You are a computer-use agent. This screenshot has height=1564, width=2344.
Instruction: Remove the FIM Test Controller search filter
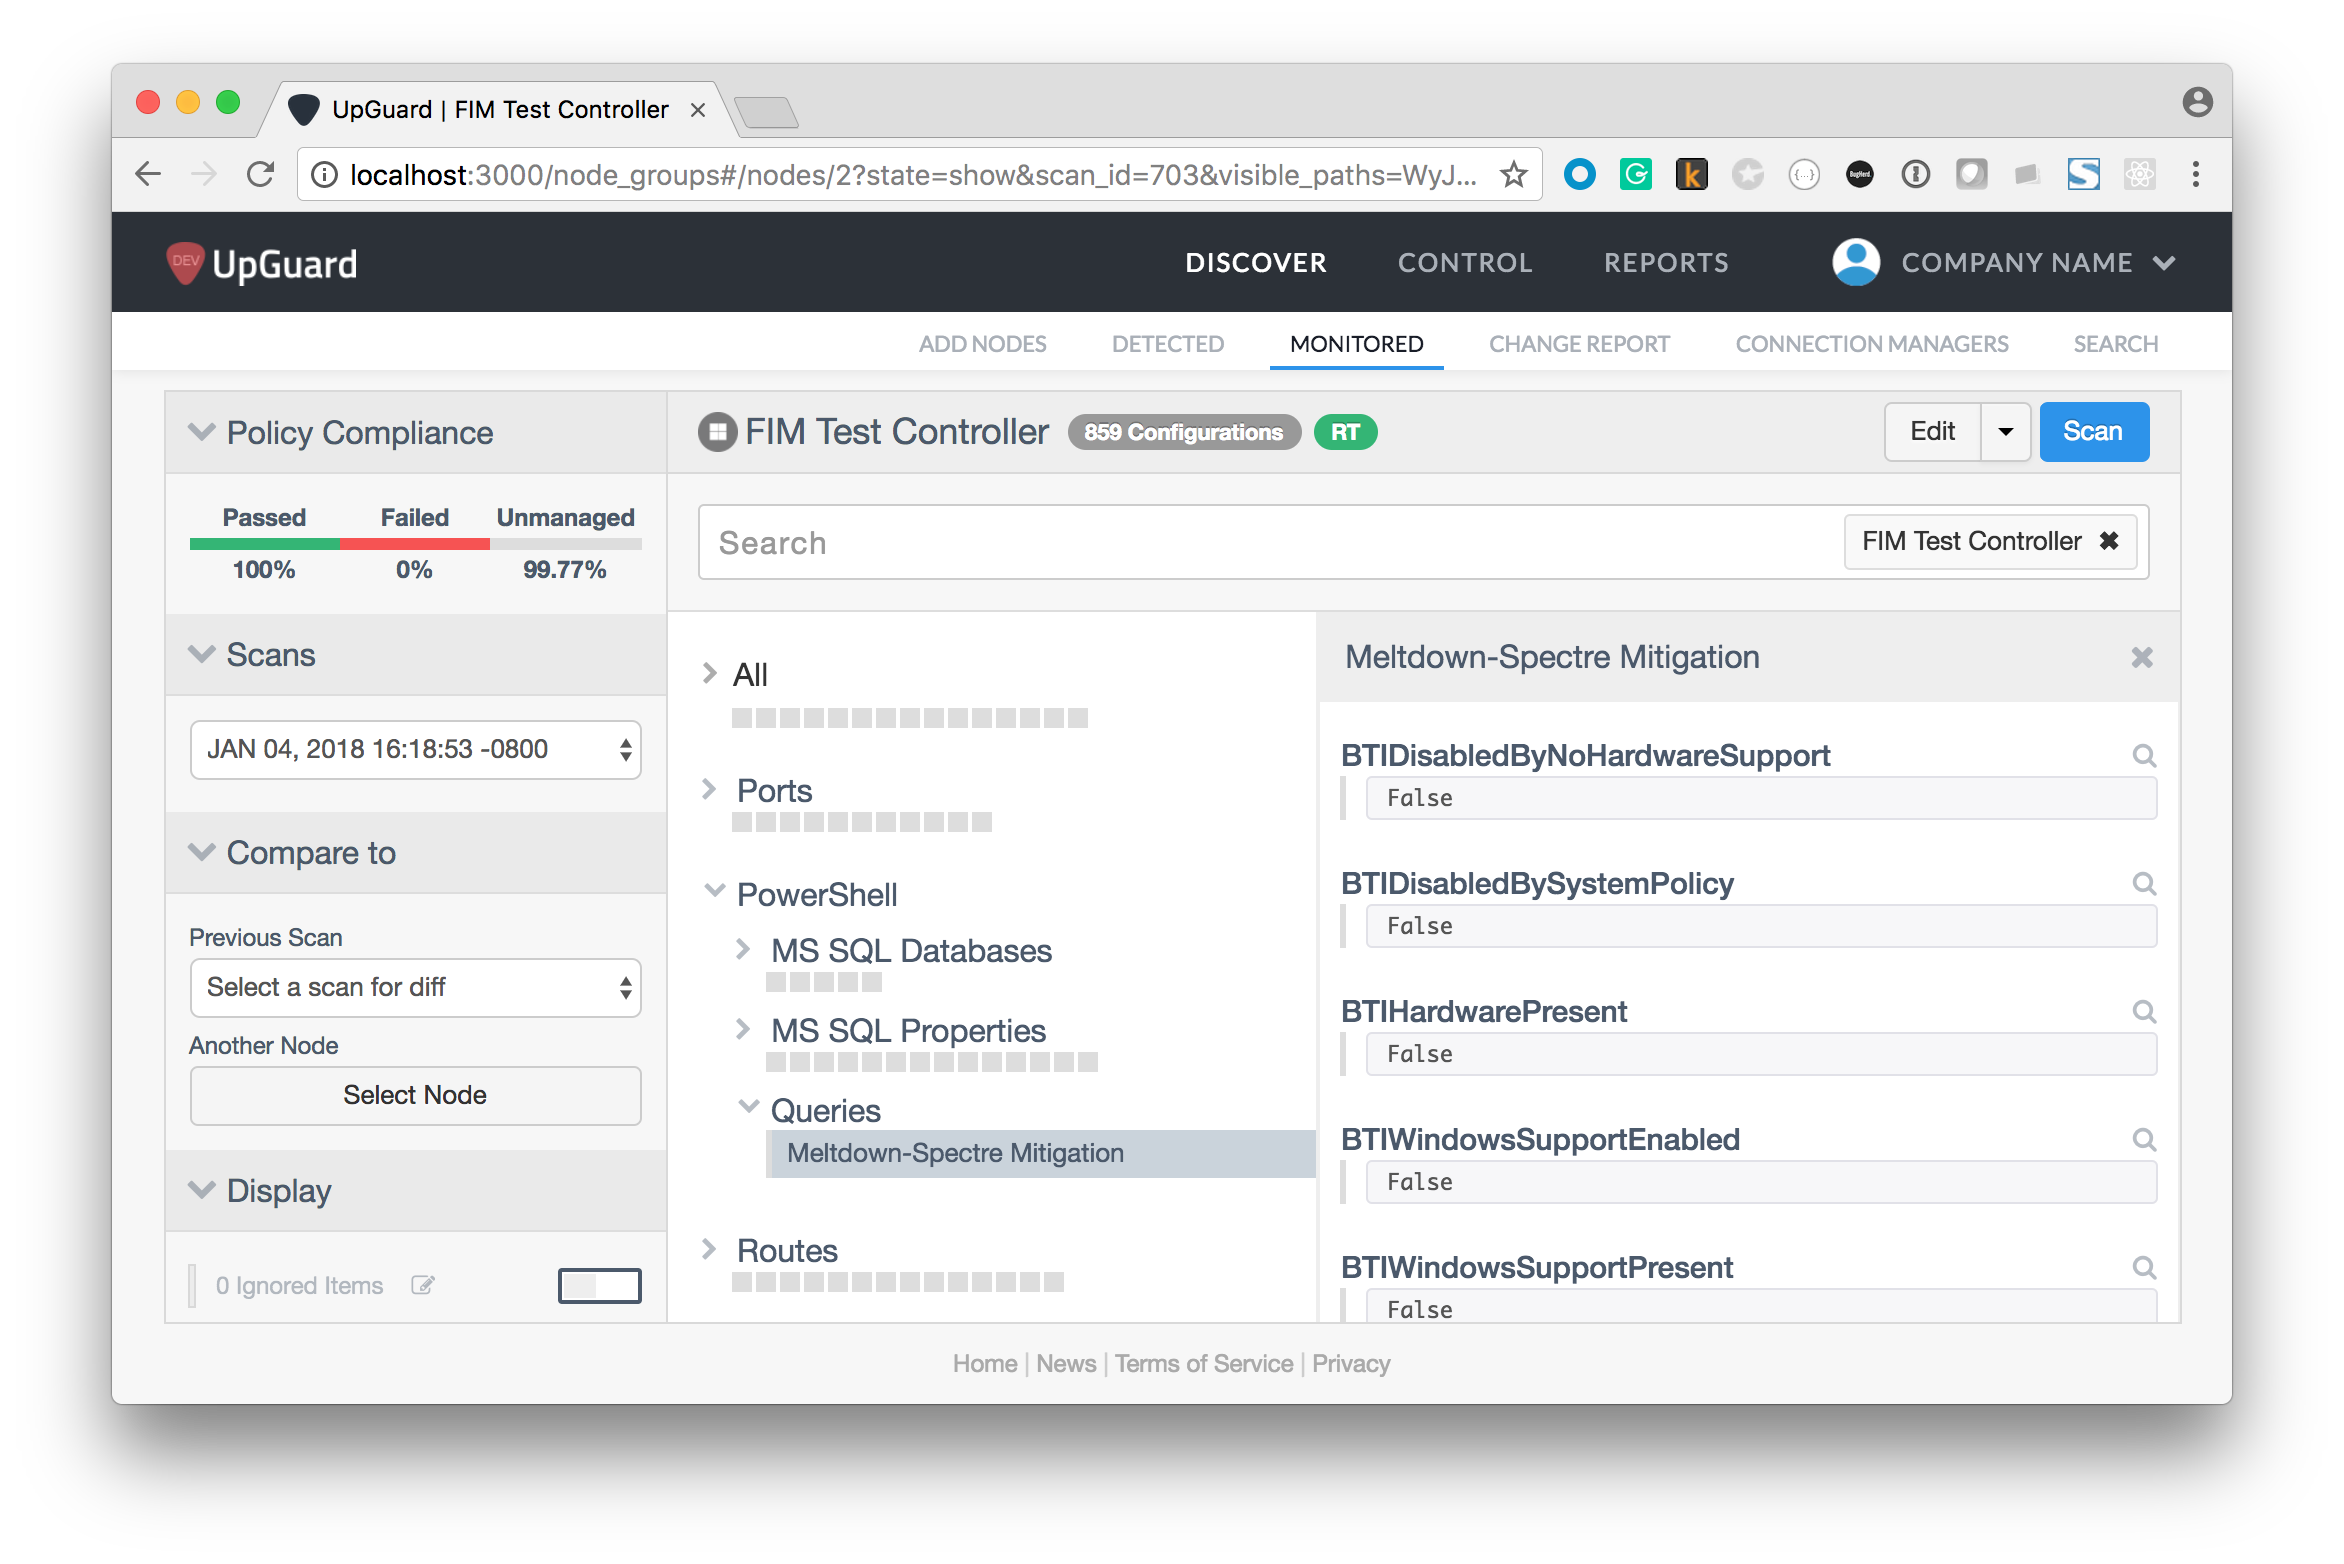[x=2110, y=541]
